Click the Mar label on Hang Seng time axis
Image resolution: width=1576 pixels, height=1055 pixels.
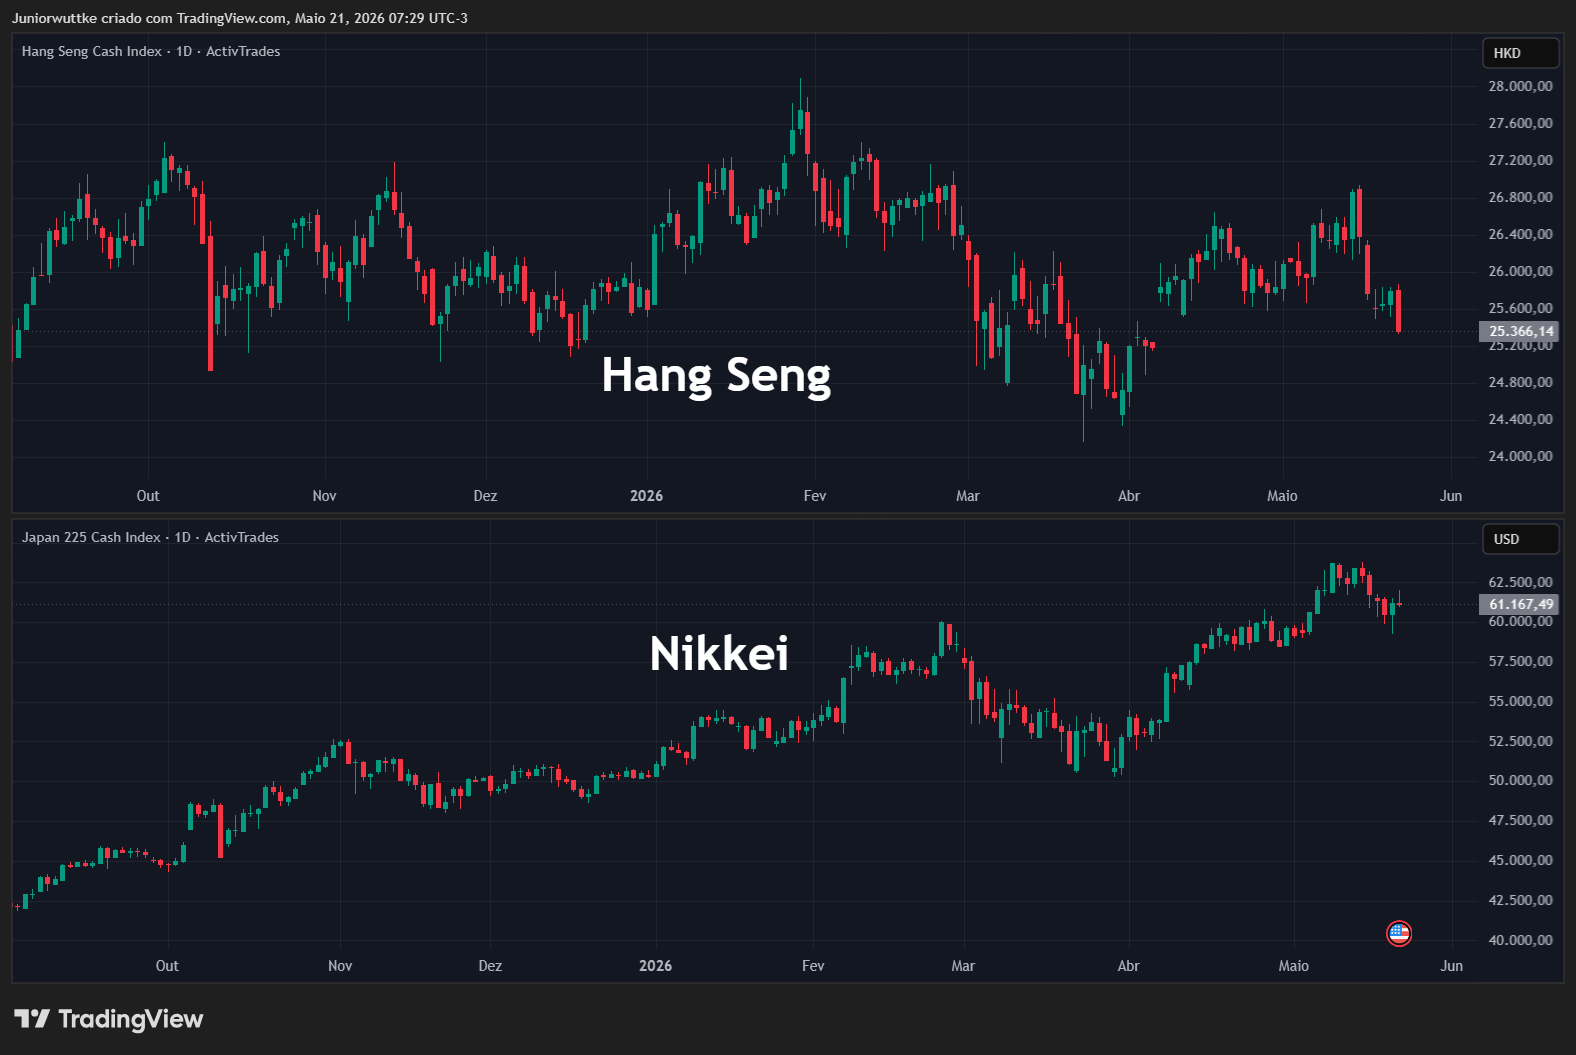(x=968, y=496)
